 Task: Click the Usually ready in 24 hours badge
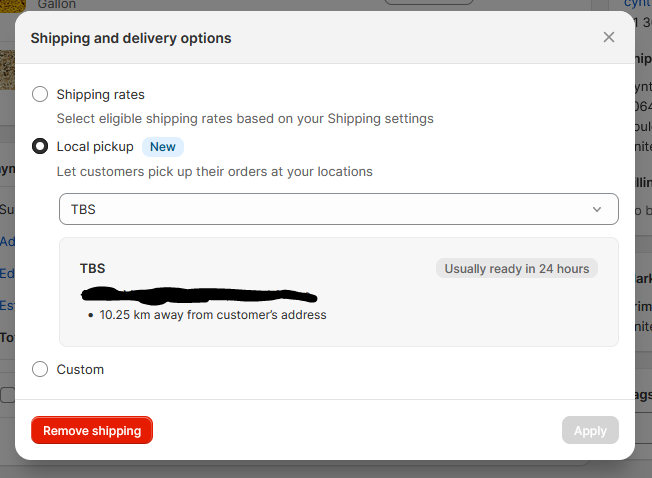click(x=517, y=268)
